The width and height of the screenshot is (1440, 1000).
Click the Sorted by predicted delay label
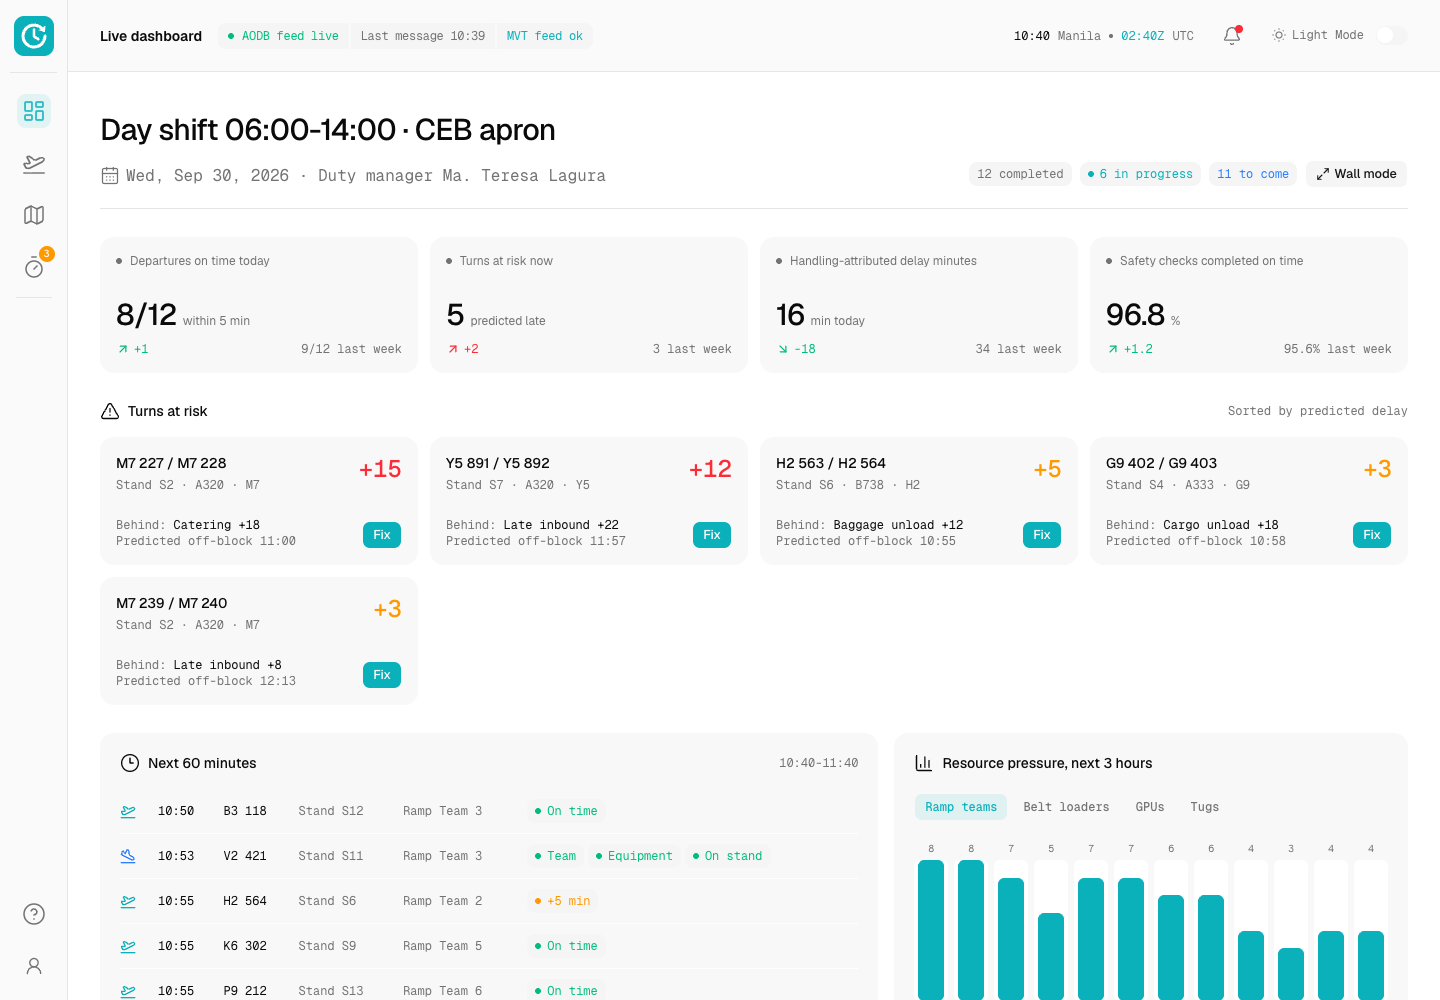point(1318,411)
